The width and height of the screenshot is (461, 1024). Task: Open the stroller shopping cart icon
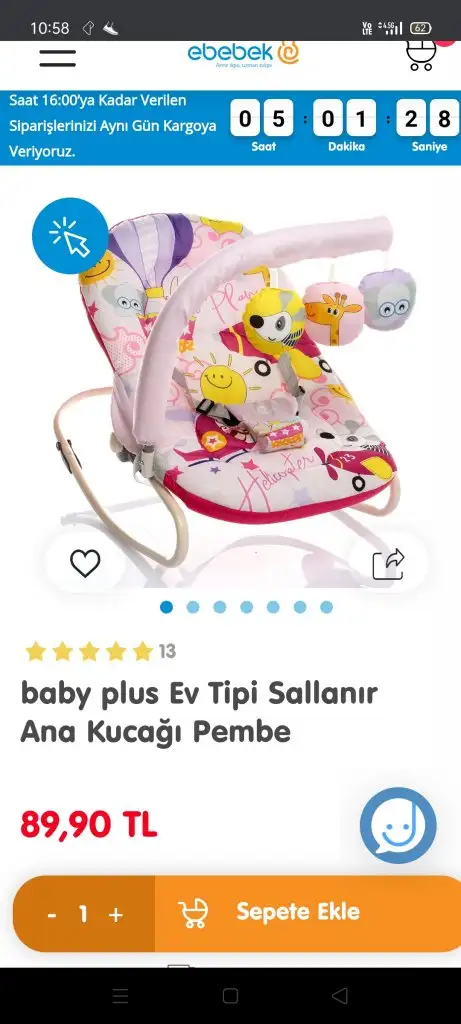(421, 55)
